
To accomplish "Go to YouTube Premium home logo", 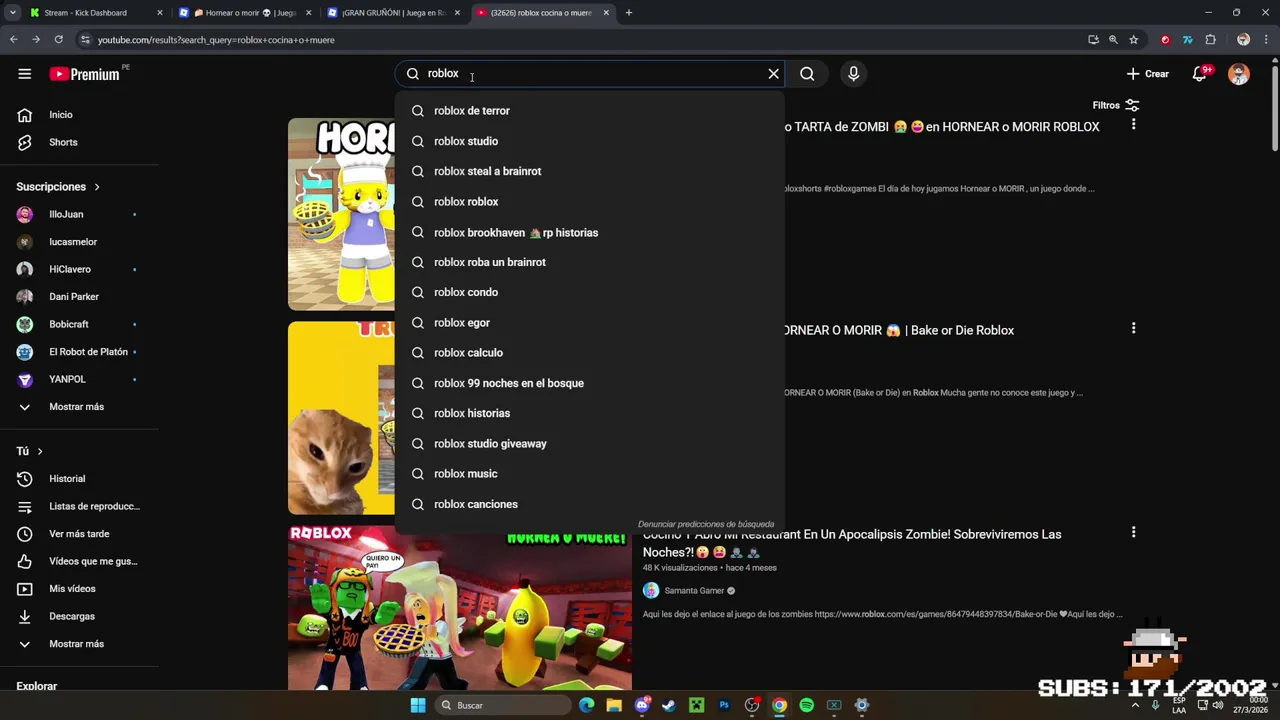I will coord(84,74).
